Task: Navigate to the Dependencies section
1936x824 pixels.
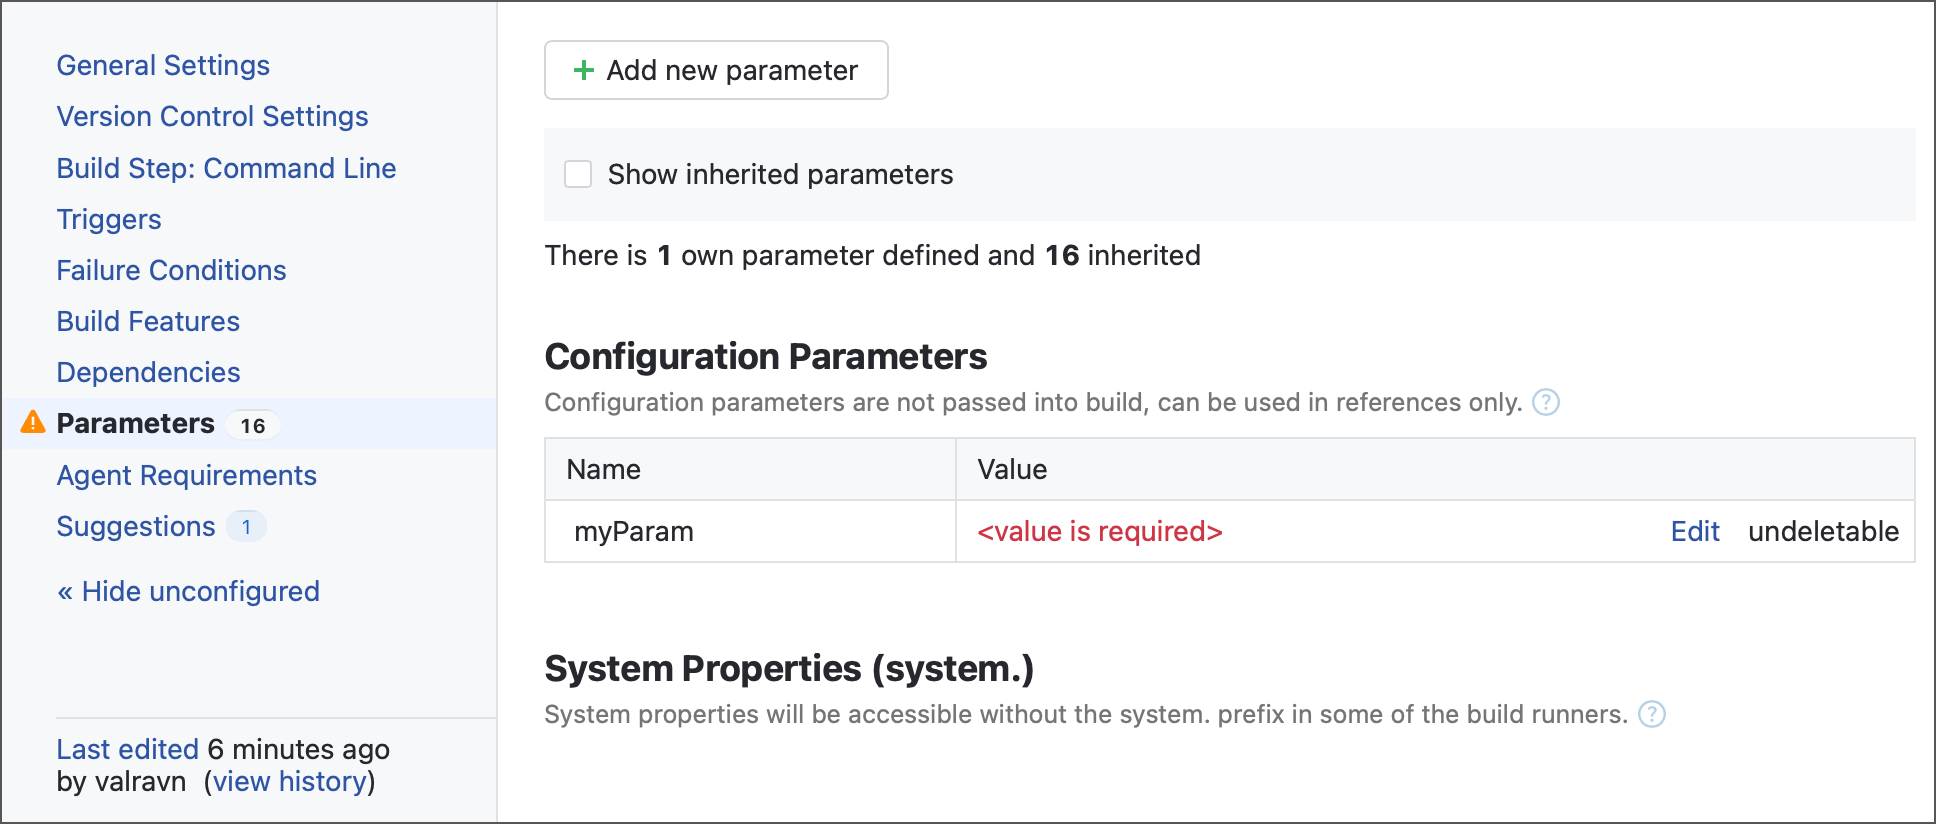Action: [148, 372]
